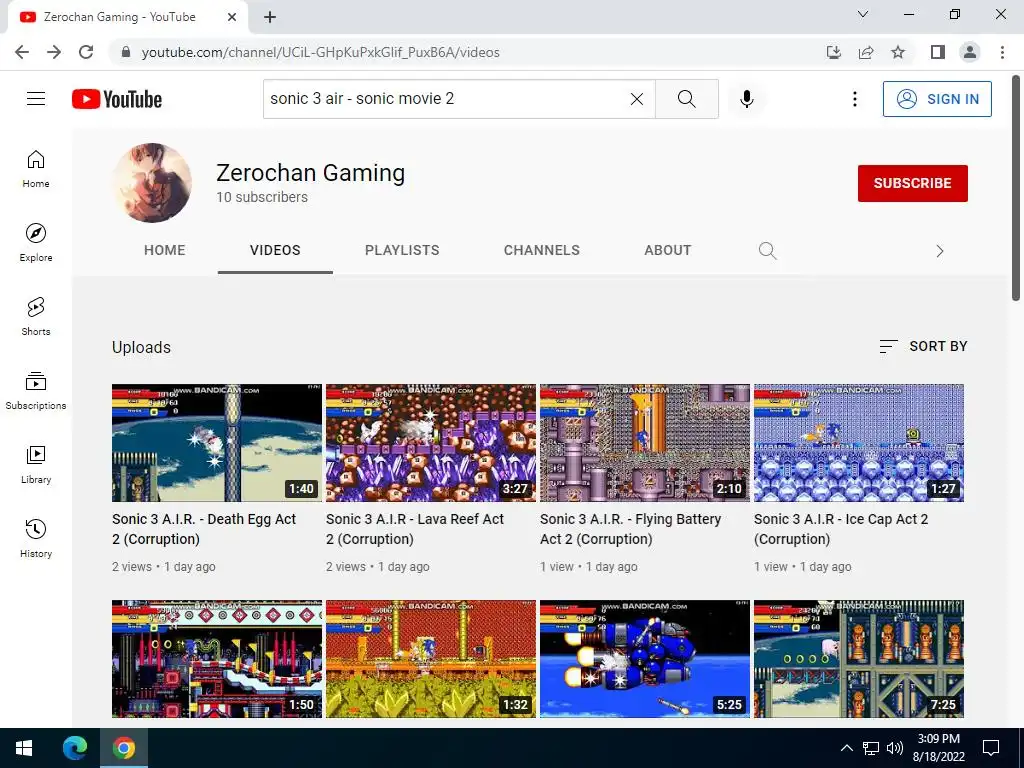
Task: Share this page from the address bar
Action: (x=866, y=52)
